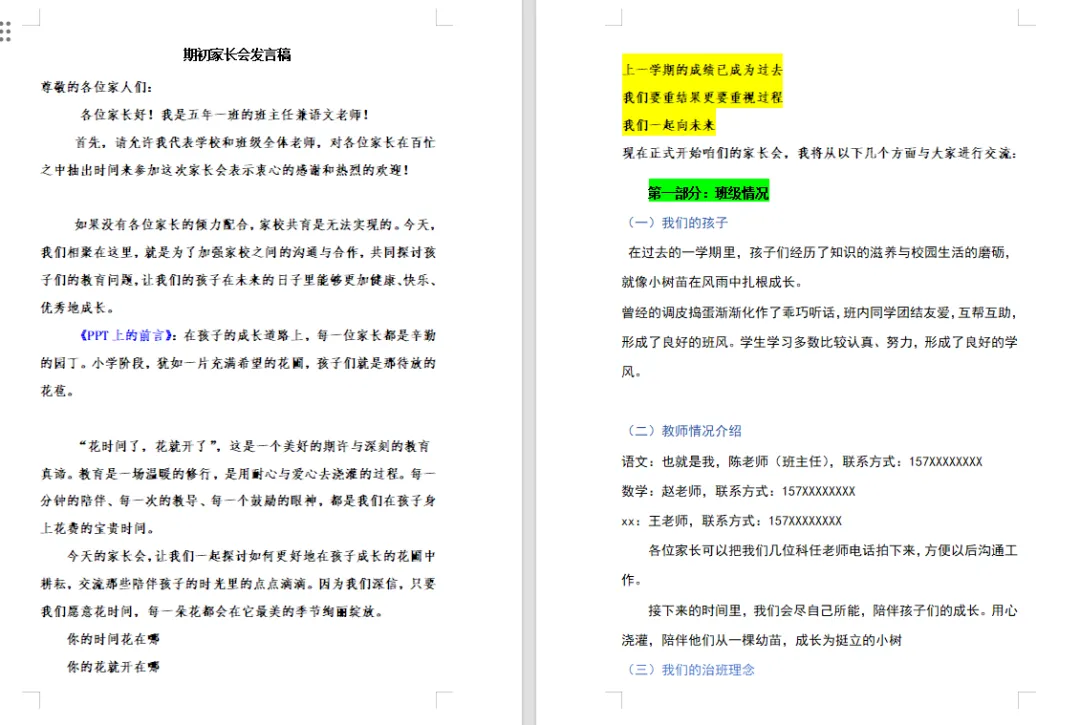Click the line starting 曾经的调皮捣蛋

(x=820, y=312)
